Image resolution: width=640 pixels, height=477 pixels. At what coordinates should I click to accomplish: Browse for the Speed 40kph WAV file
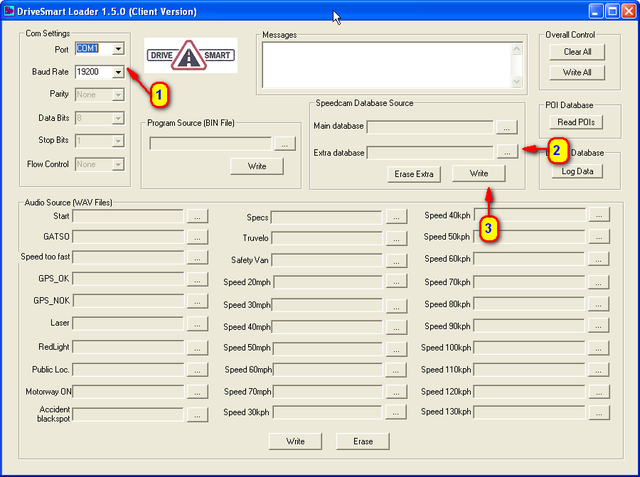(x=599, y=215)
